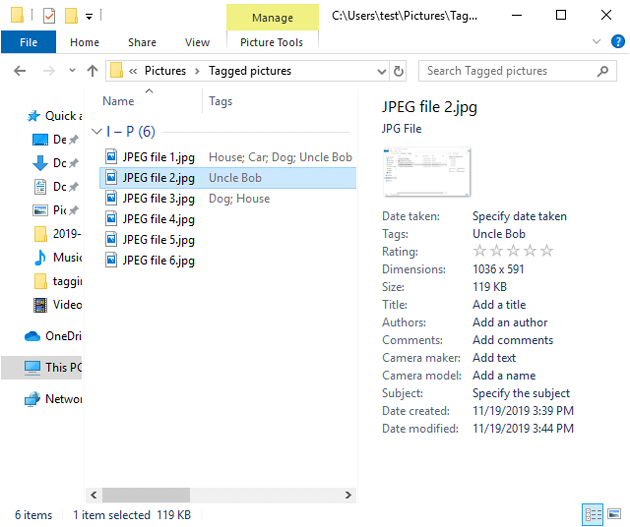
Task: Click the 'Dog; House' tags cell
Action: click(239, 198)
